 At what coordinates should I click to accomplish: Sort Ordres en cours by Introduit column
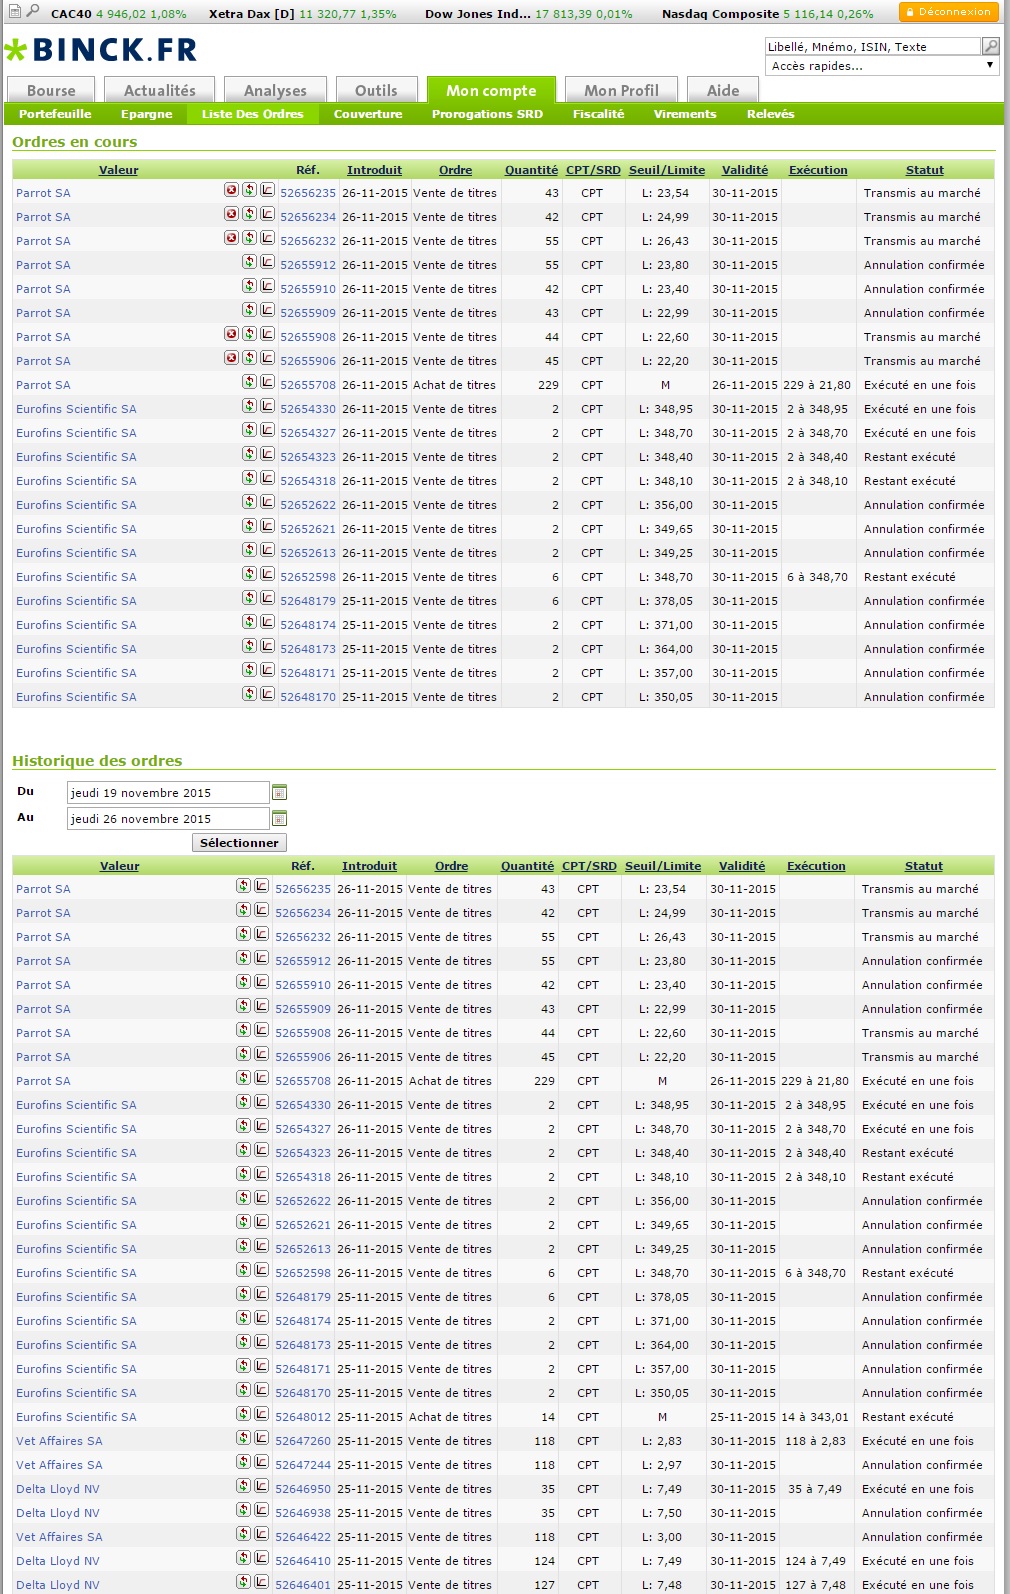pyautogui.click(x=374, y=170)
